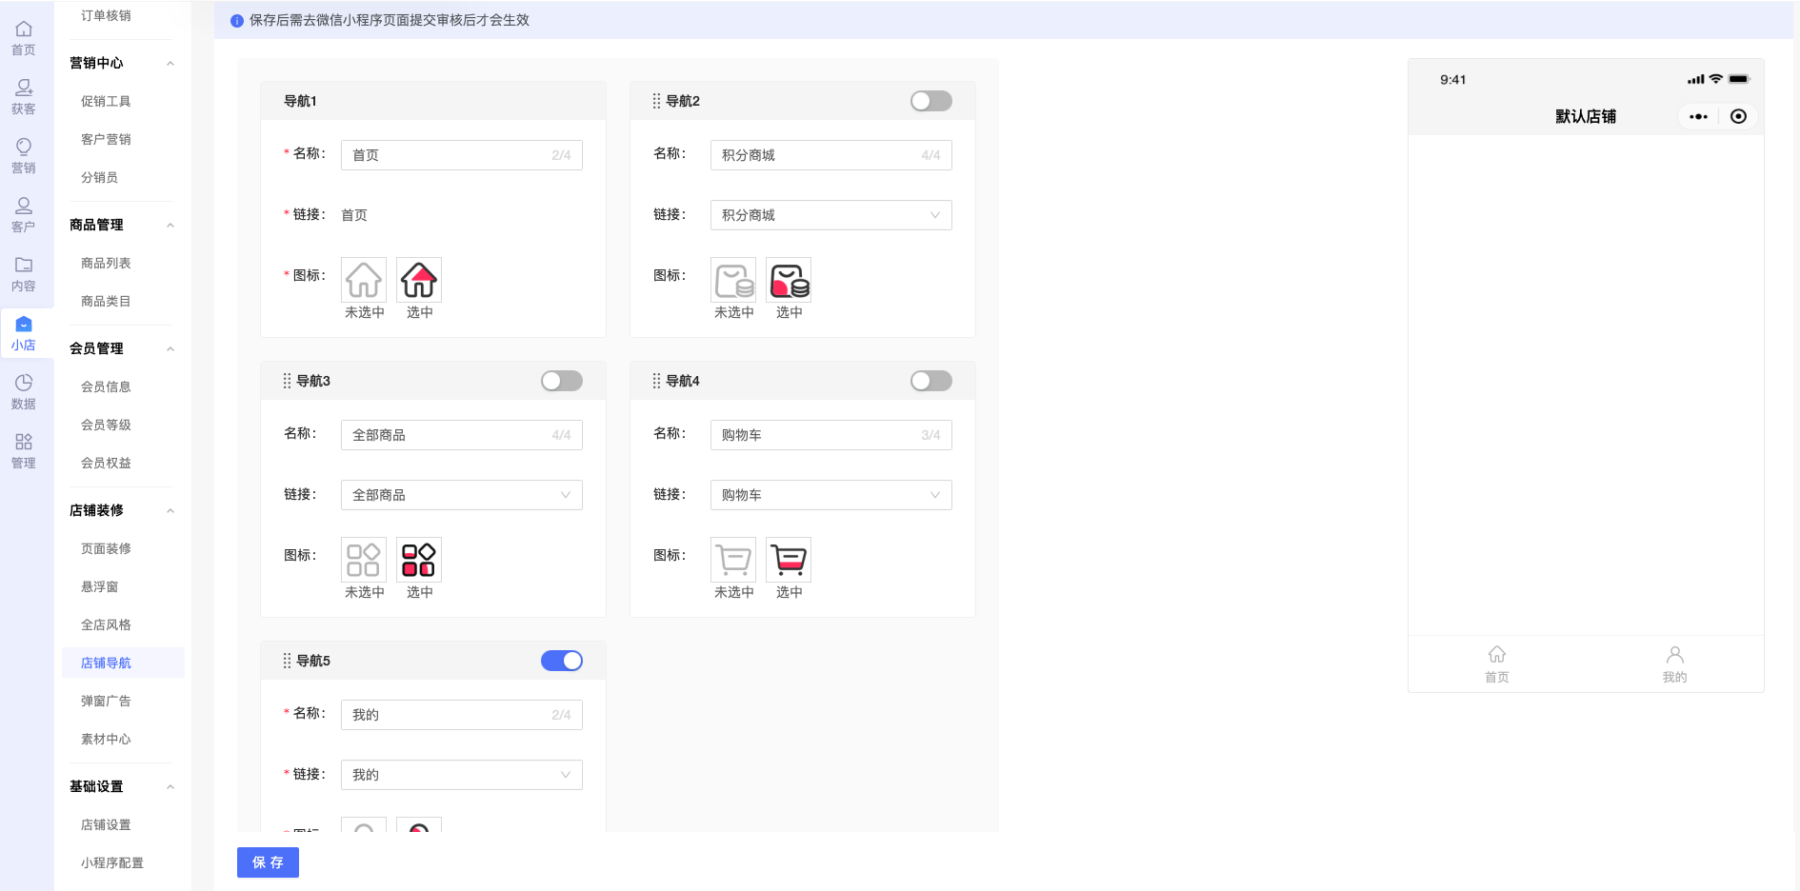Open the 导航4 链接 dropdown 购物车
The height and width of the screenshot is (891, 1800).
pyautogui.click(x=831, y=495)
